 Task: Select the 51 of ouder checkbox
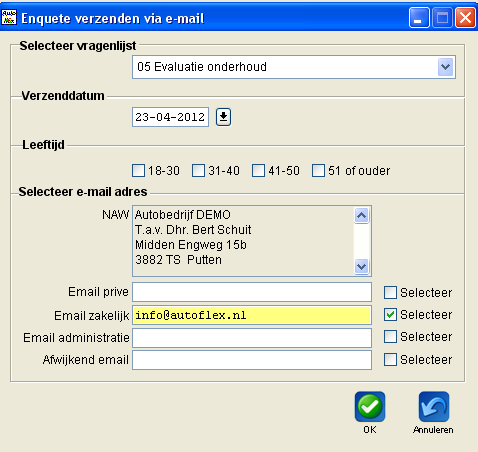318,170
